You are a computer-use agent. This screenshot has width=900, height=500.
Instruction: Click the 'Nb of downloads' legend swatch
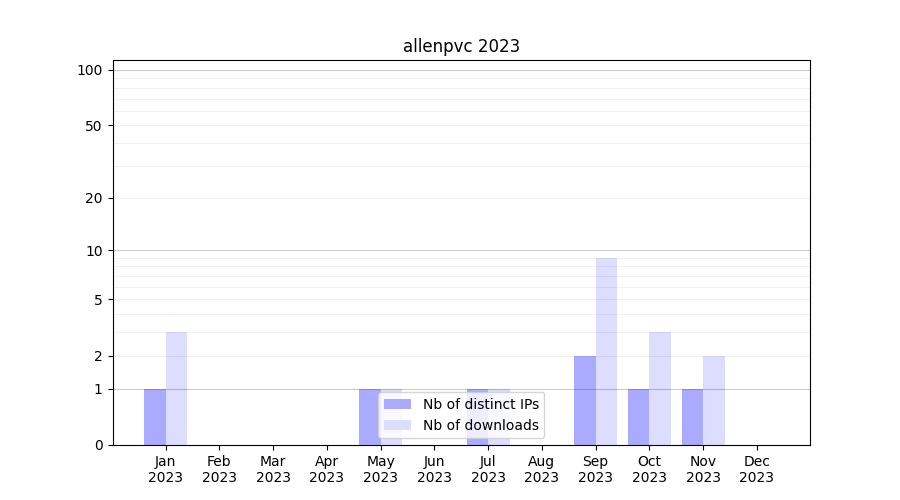click(397, 425)
